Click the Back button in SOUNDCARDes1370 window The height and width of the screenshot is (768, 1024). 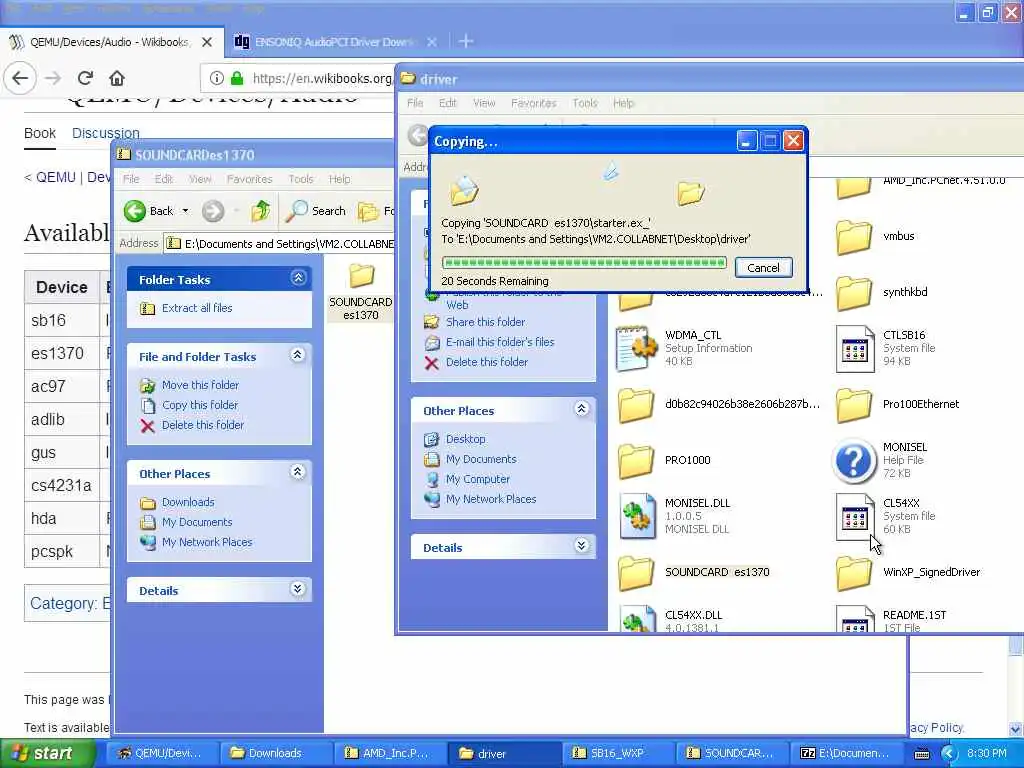pyautogui.click(x=149, y=211)
